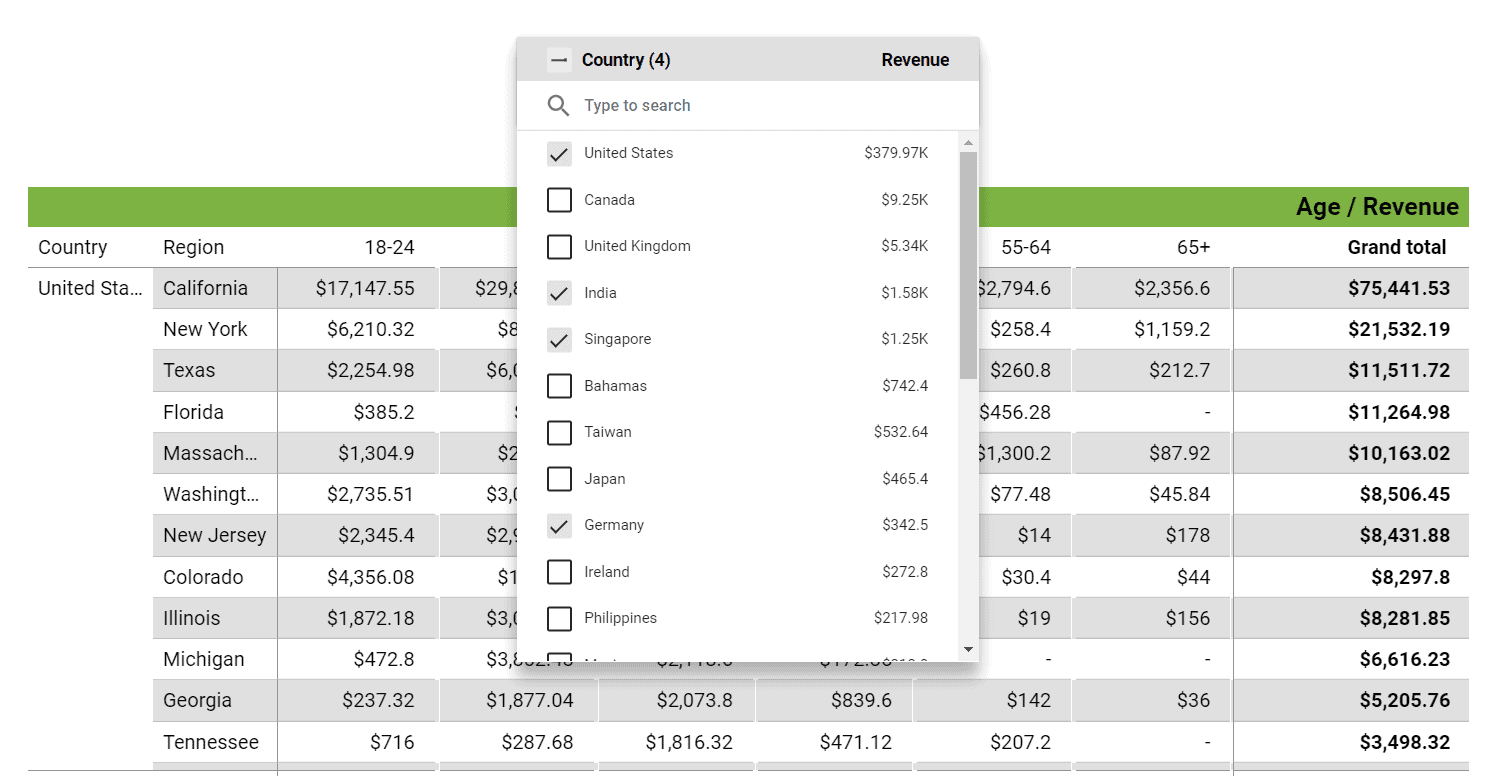Click the Type to search field
This screenshot has height=776, width=1492.
700,105
